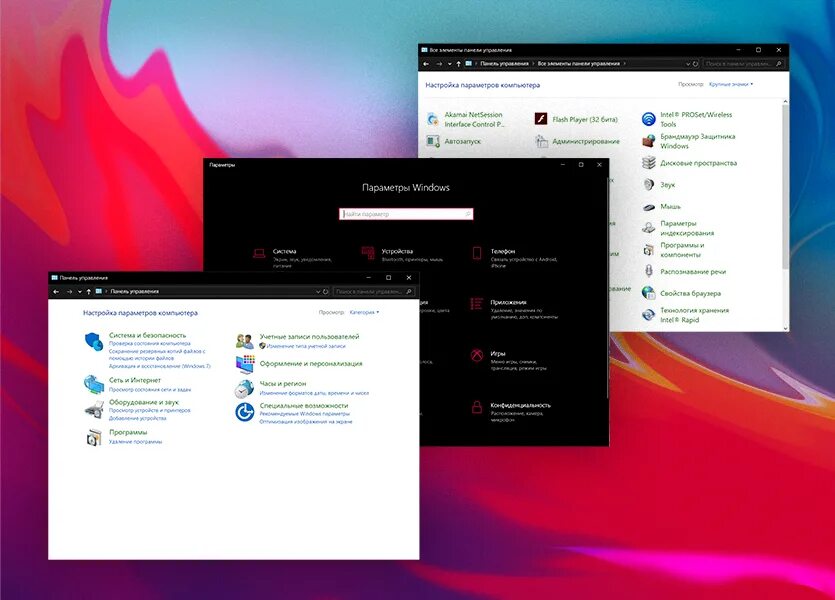Viewport: 835px width, 600px height.
Task: Click the Часы и регион icon
Action: point(244,389)
